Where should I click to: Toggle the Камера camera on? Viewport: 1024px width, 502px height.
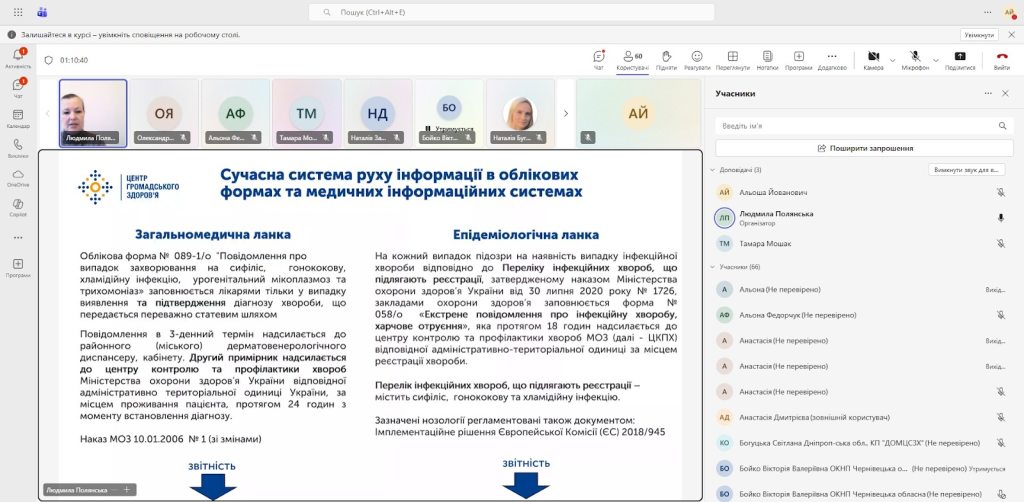click(872, 58)
